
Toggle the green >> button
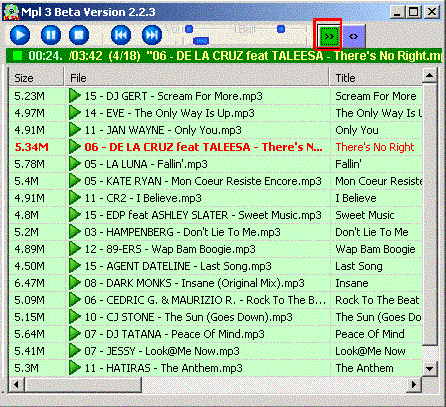tap(329, 36)
